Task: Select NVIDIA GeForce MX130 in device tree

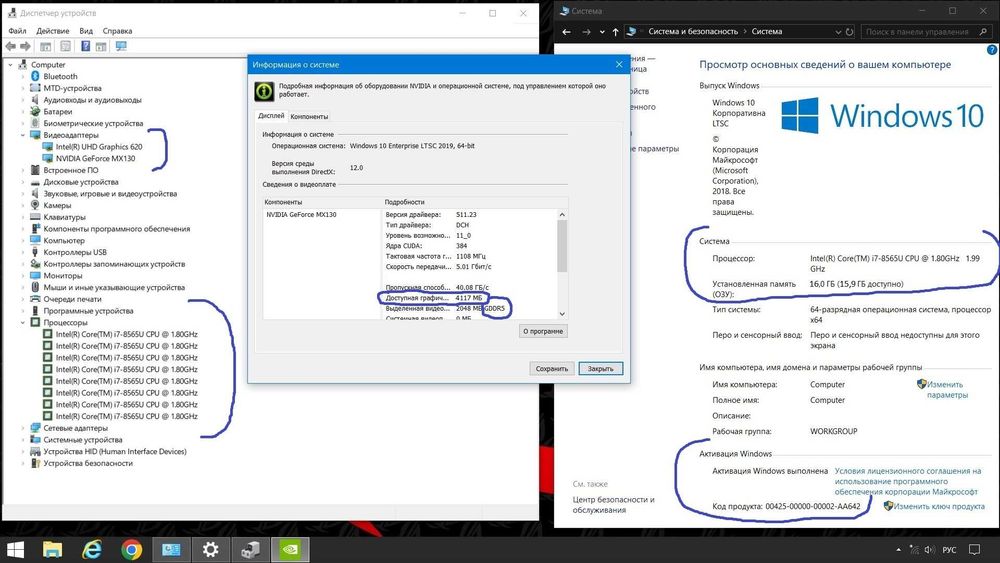Action: pos(95,158)
